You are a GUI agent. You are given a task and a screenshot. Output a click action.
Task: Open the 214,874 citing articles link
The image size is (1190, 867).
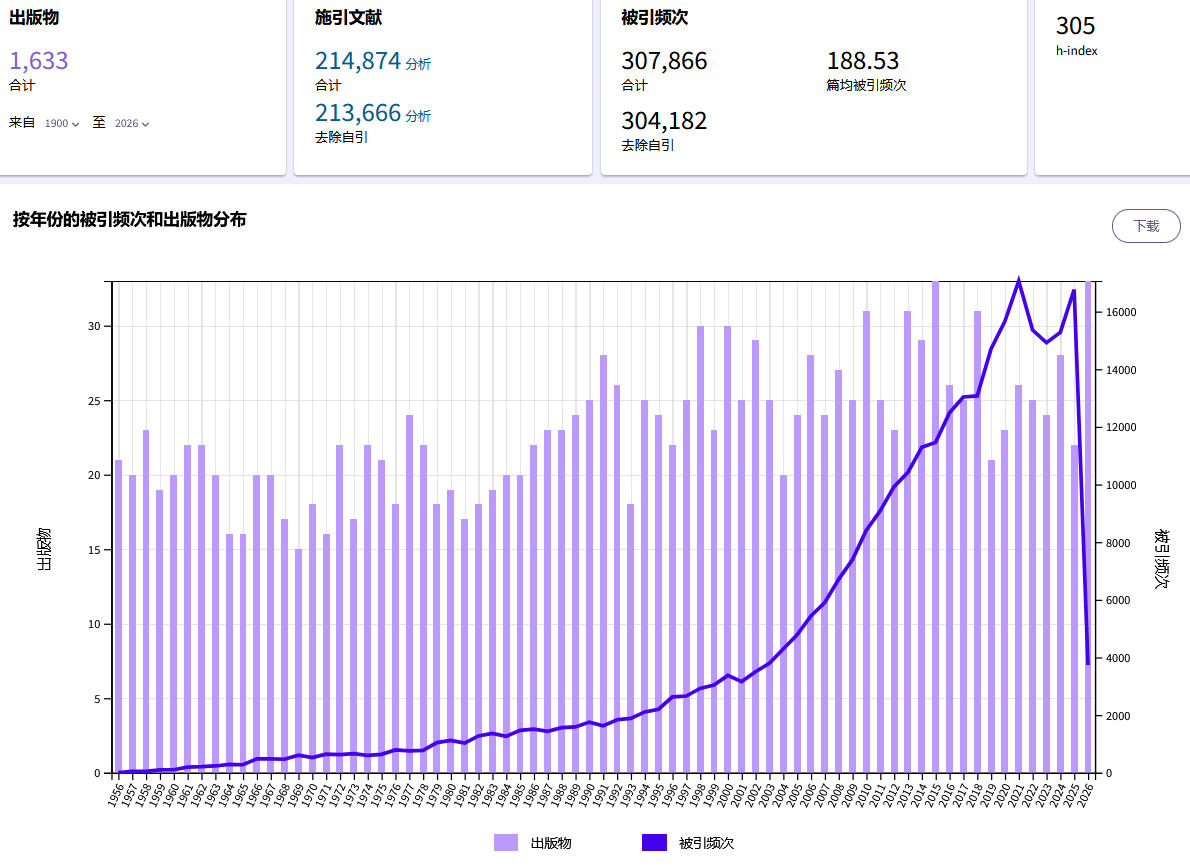point(358,61)
